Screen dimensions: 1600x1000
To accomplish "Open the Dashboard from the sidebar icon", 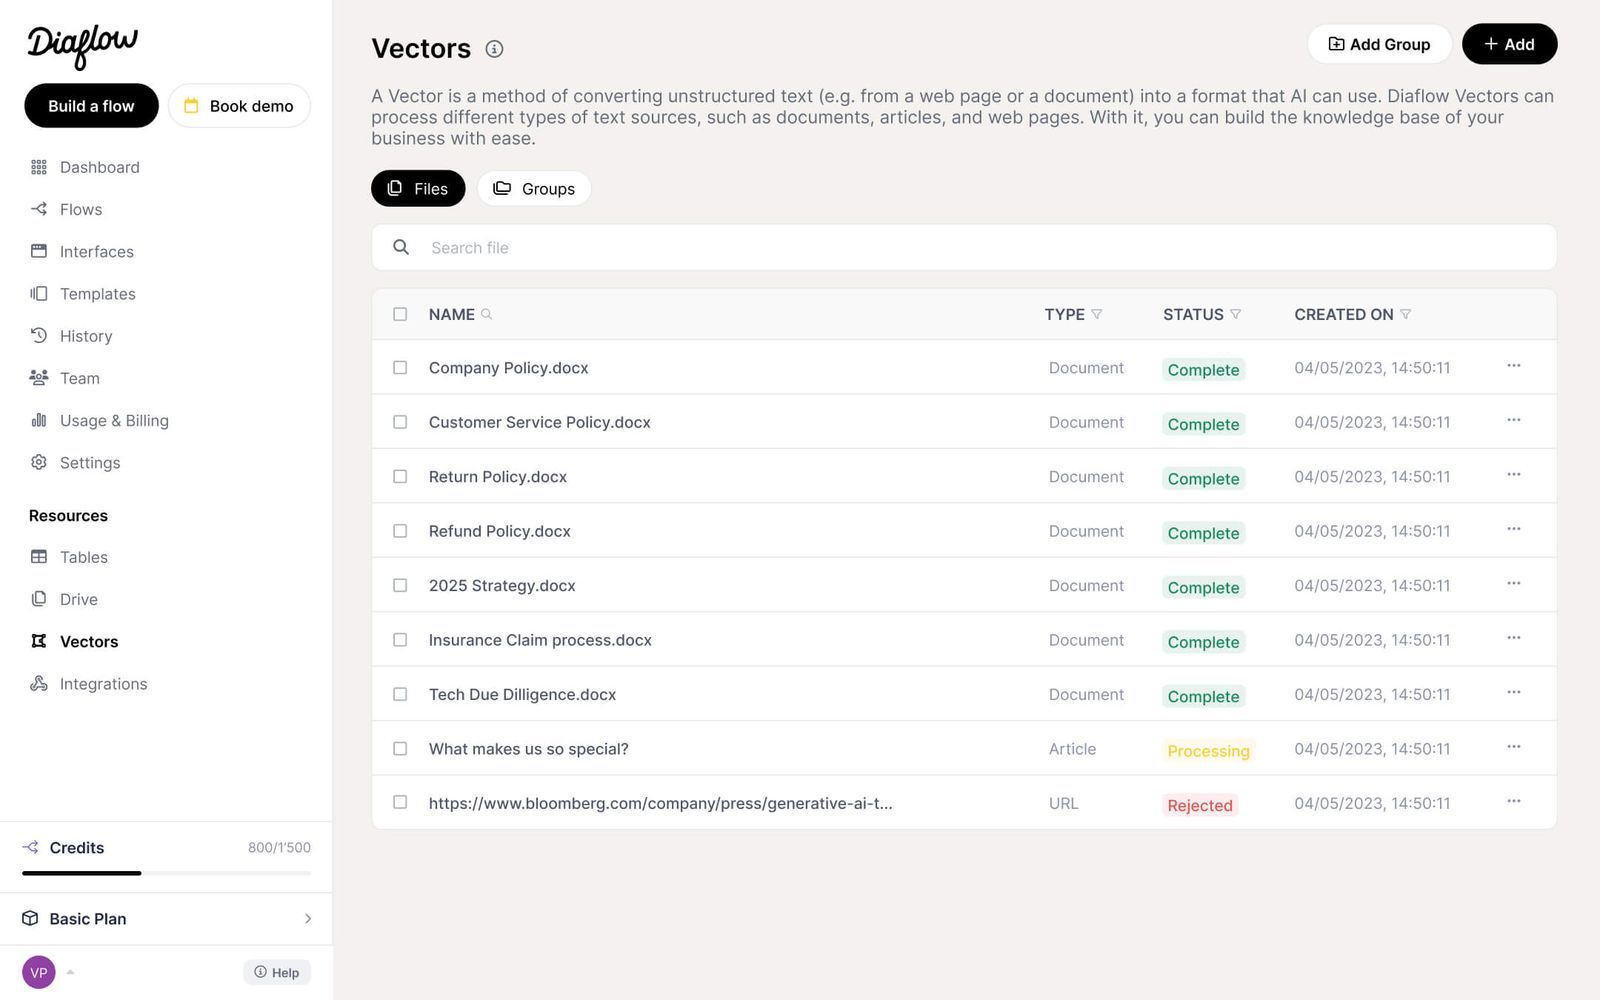I will click(x=39, y=167).
